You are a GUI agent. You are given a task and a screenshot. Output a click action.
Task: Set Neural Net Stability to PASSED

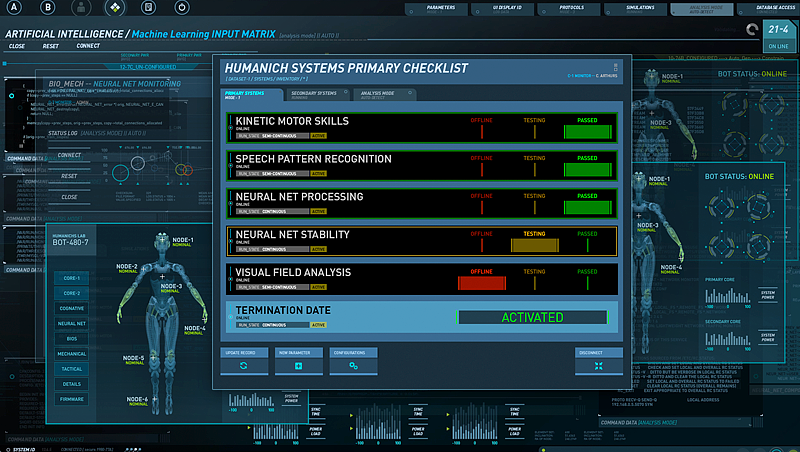point(587,241)
